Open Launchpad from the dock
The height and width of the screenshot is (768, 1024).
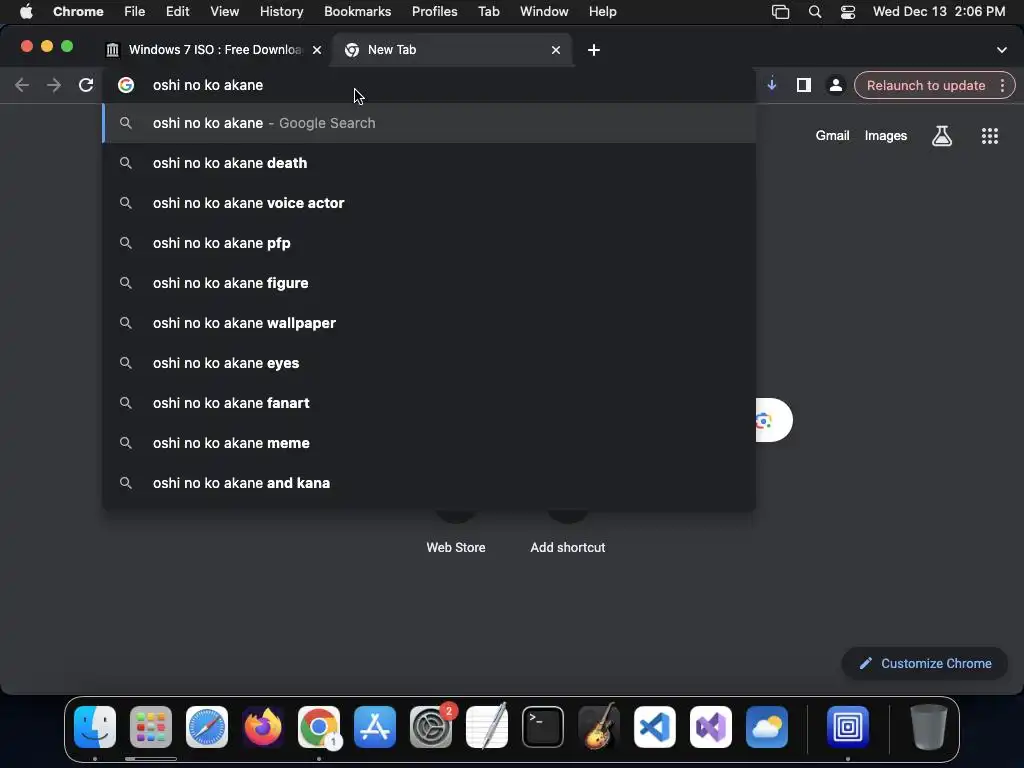(x=151, y=727)
